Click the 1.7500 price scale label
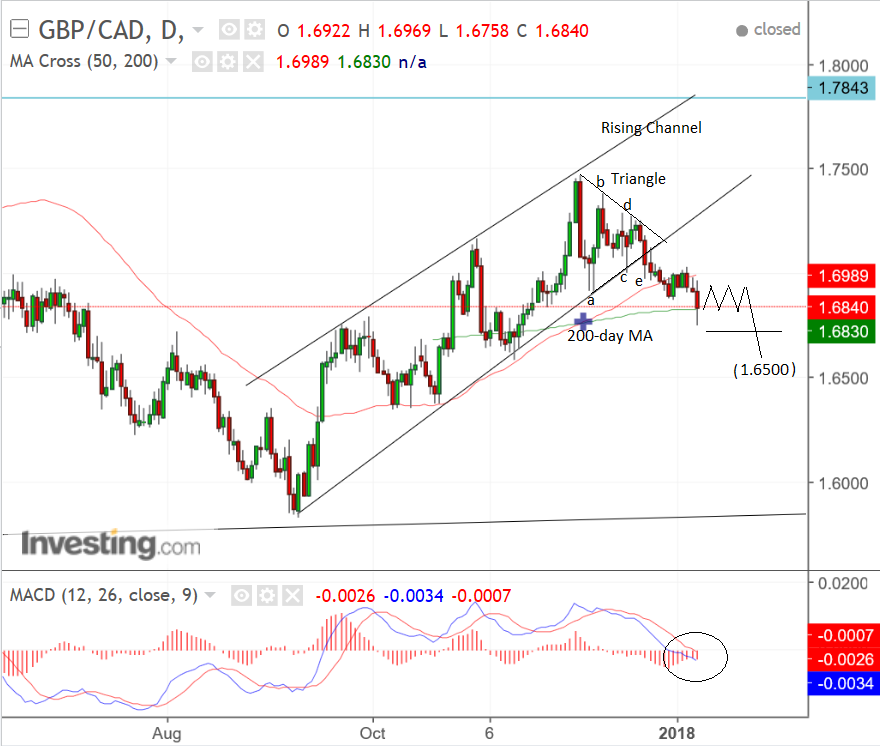 pos(844,170)
